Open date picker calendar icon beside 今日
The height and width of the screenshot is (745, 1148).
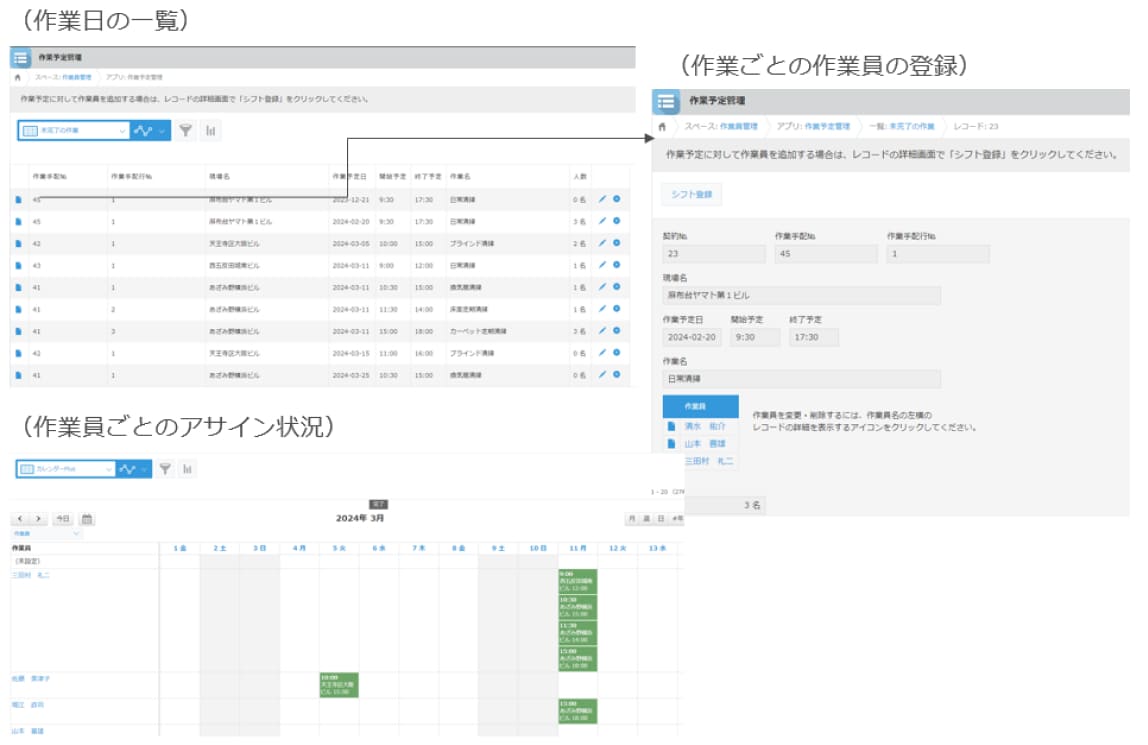[87, 520]
